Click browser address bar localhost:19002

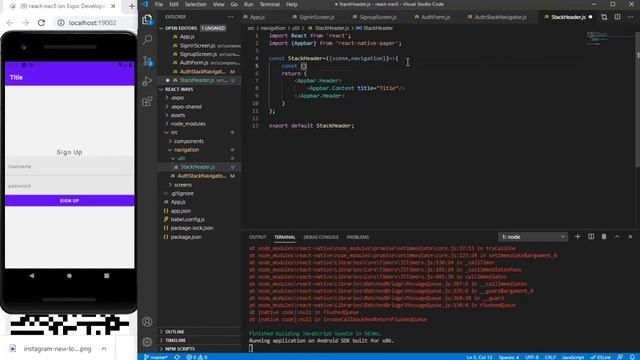coord(93,23)
